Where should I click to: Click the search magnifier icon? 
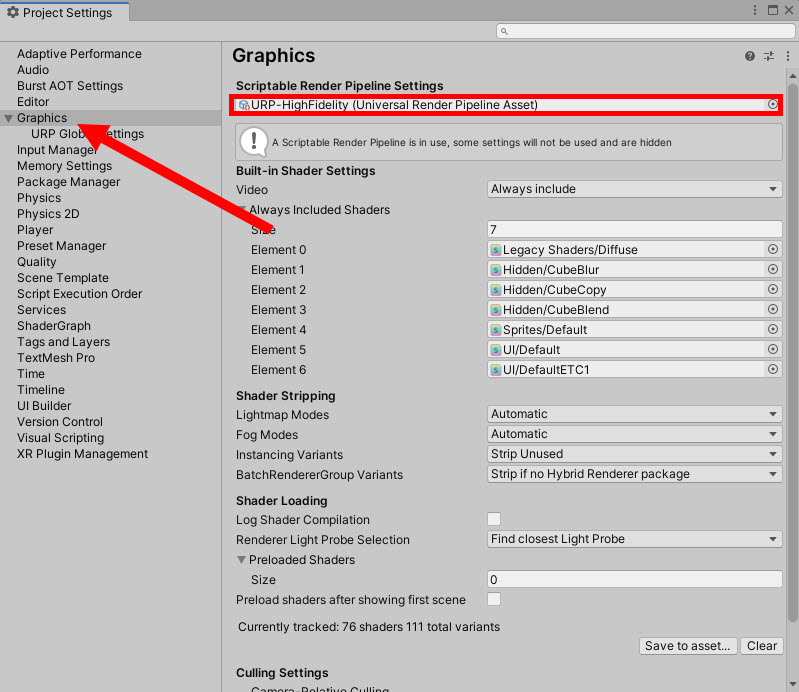[x=504, y=31]
